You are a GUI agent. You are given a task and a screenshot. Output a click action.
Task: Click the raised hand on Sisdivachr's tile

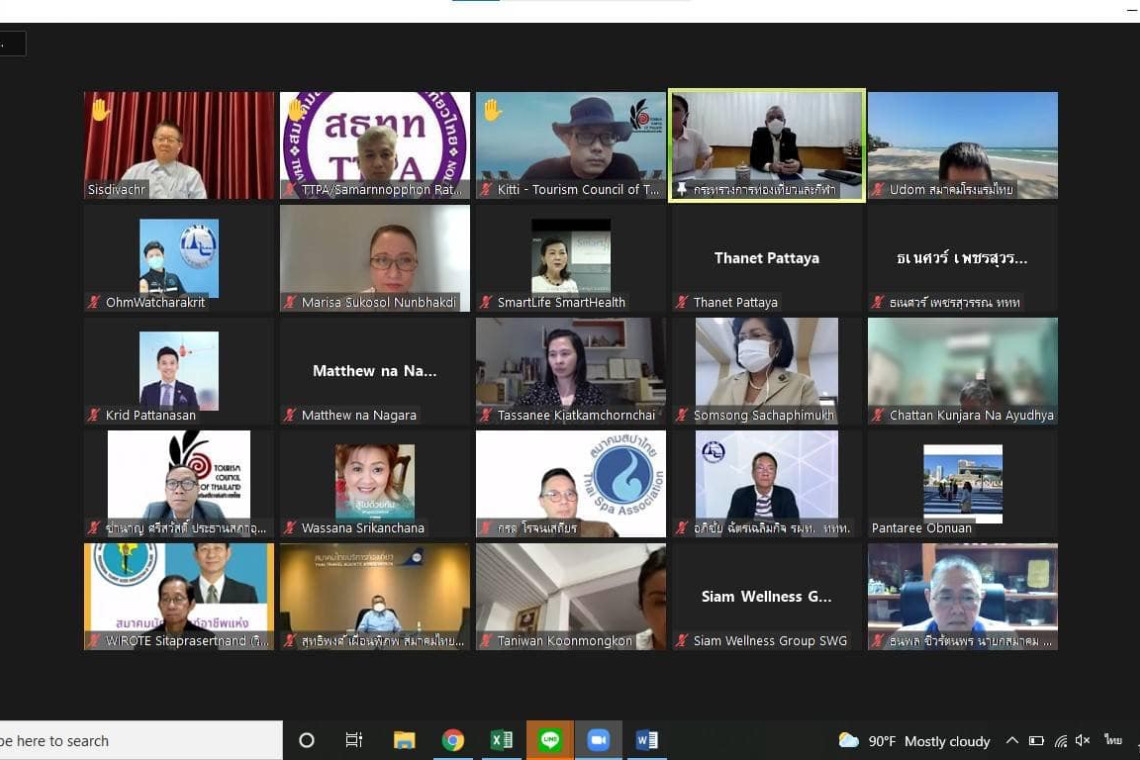100,109
